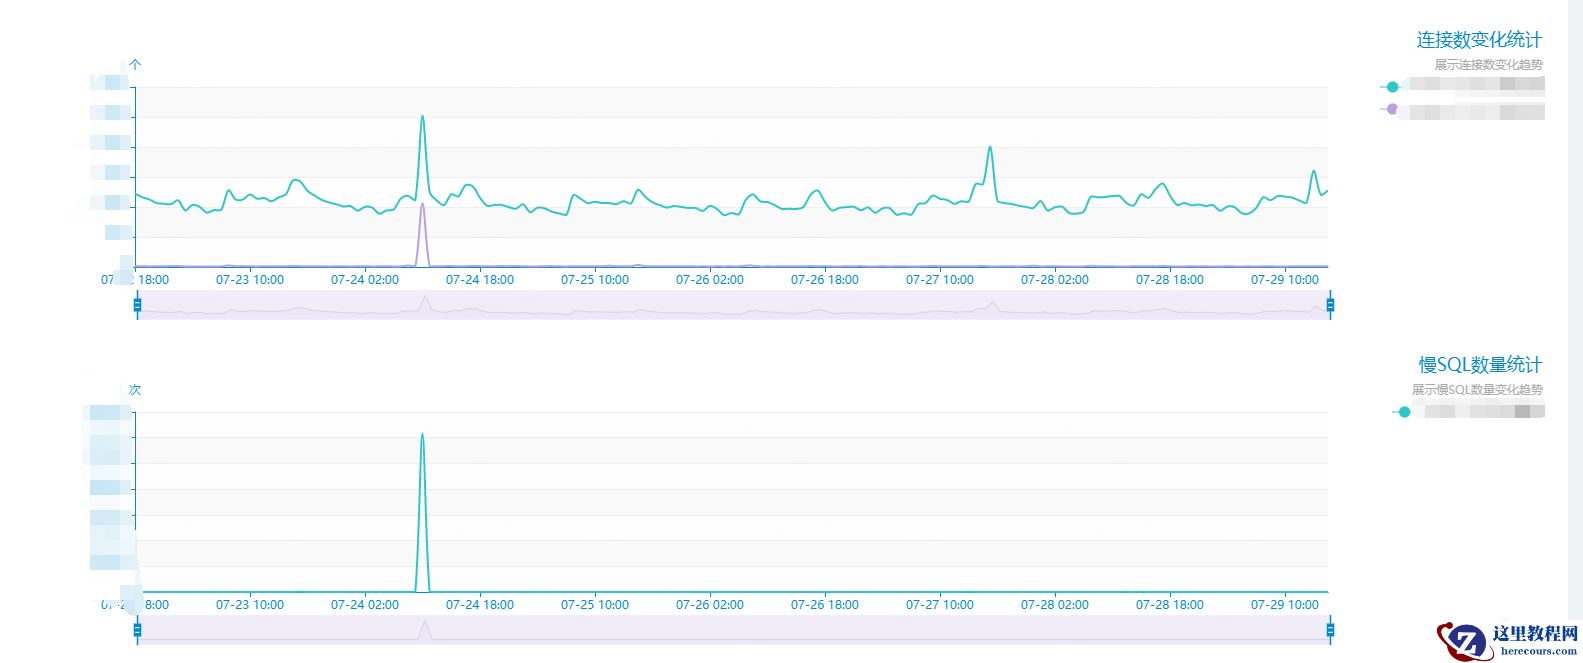
Task: Click the 个 unit label on the connection chart
Action: [135, 64]
